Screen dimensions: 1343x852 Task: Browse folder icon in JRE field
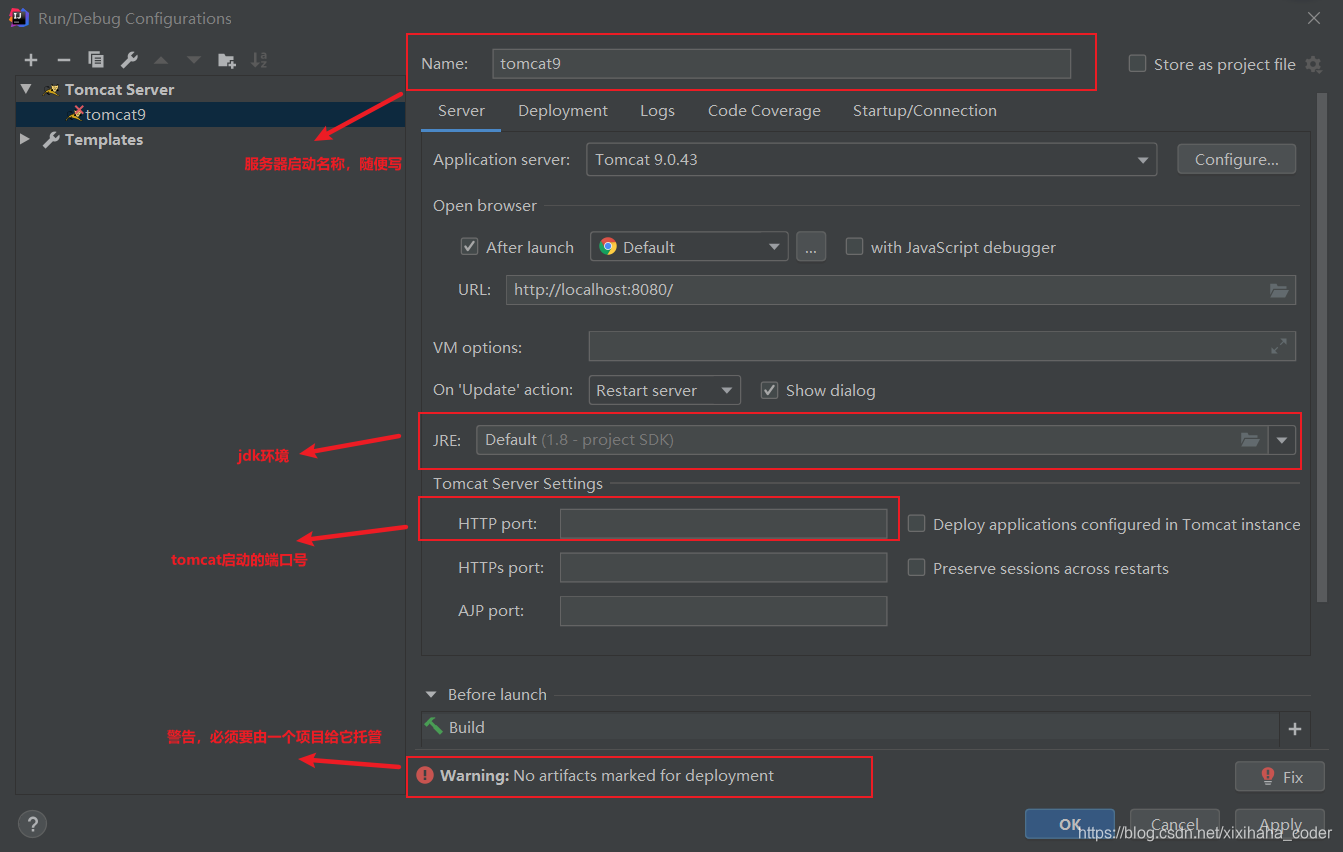point(1250,440)
